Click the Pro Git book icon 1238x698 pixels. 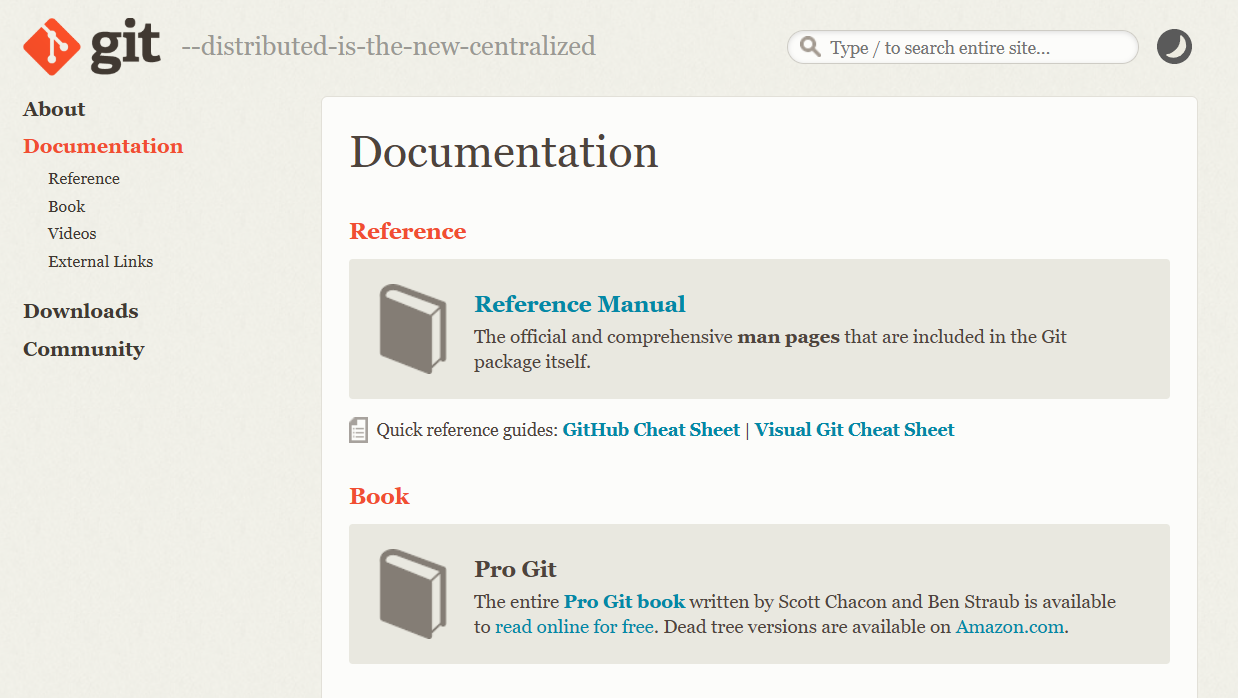click(412, 594)
